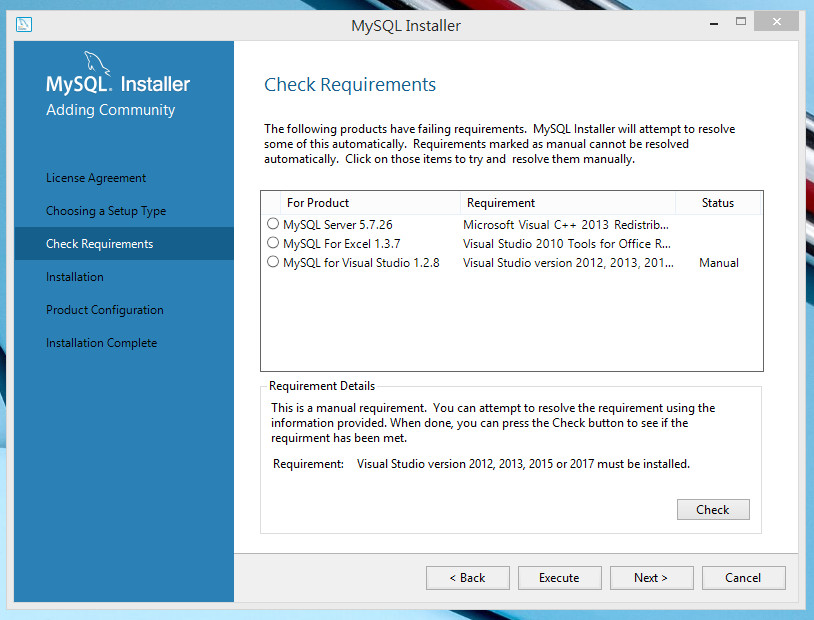The width and height of the screenshot is (814, 620).
Task: Click the Cancel button
Action: [x=743, y=578]
